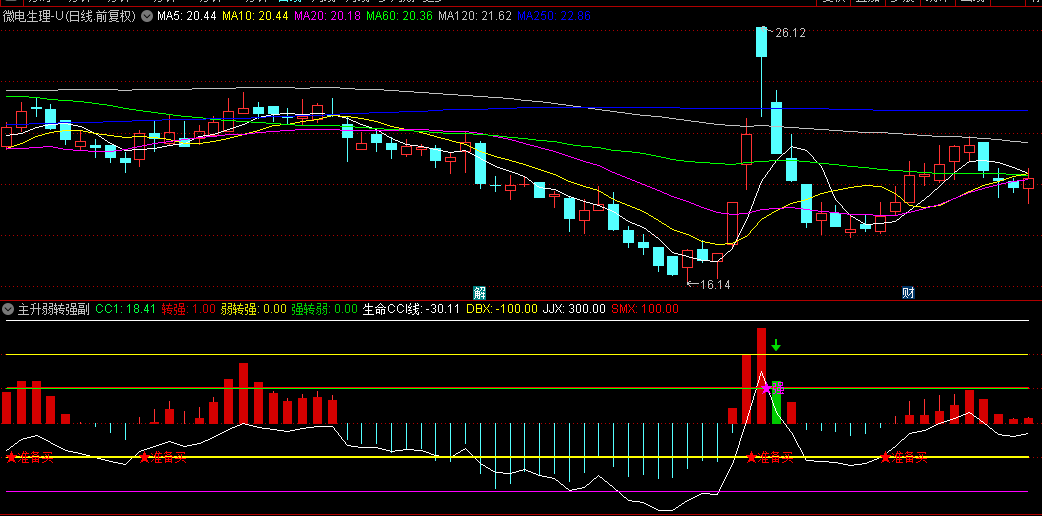Click the tallest red bar in the indicator panel
Screen dimensions: 1042x516
(x=761, y=376)
